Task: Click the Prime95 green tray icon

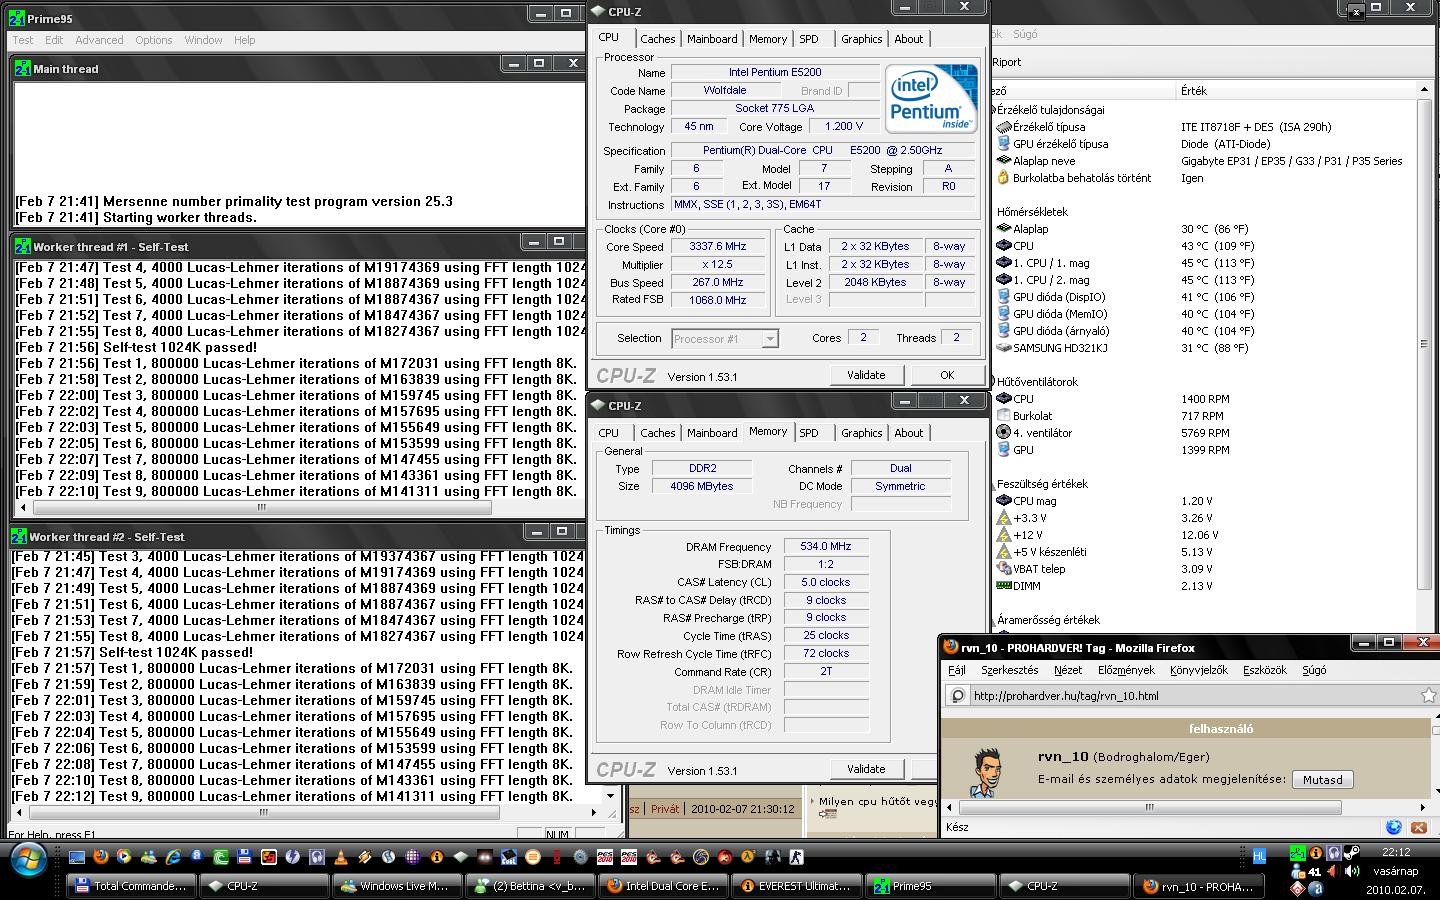Action: point(1297,853)
